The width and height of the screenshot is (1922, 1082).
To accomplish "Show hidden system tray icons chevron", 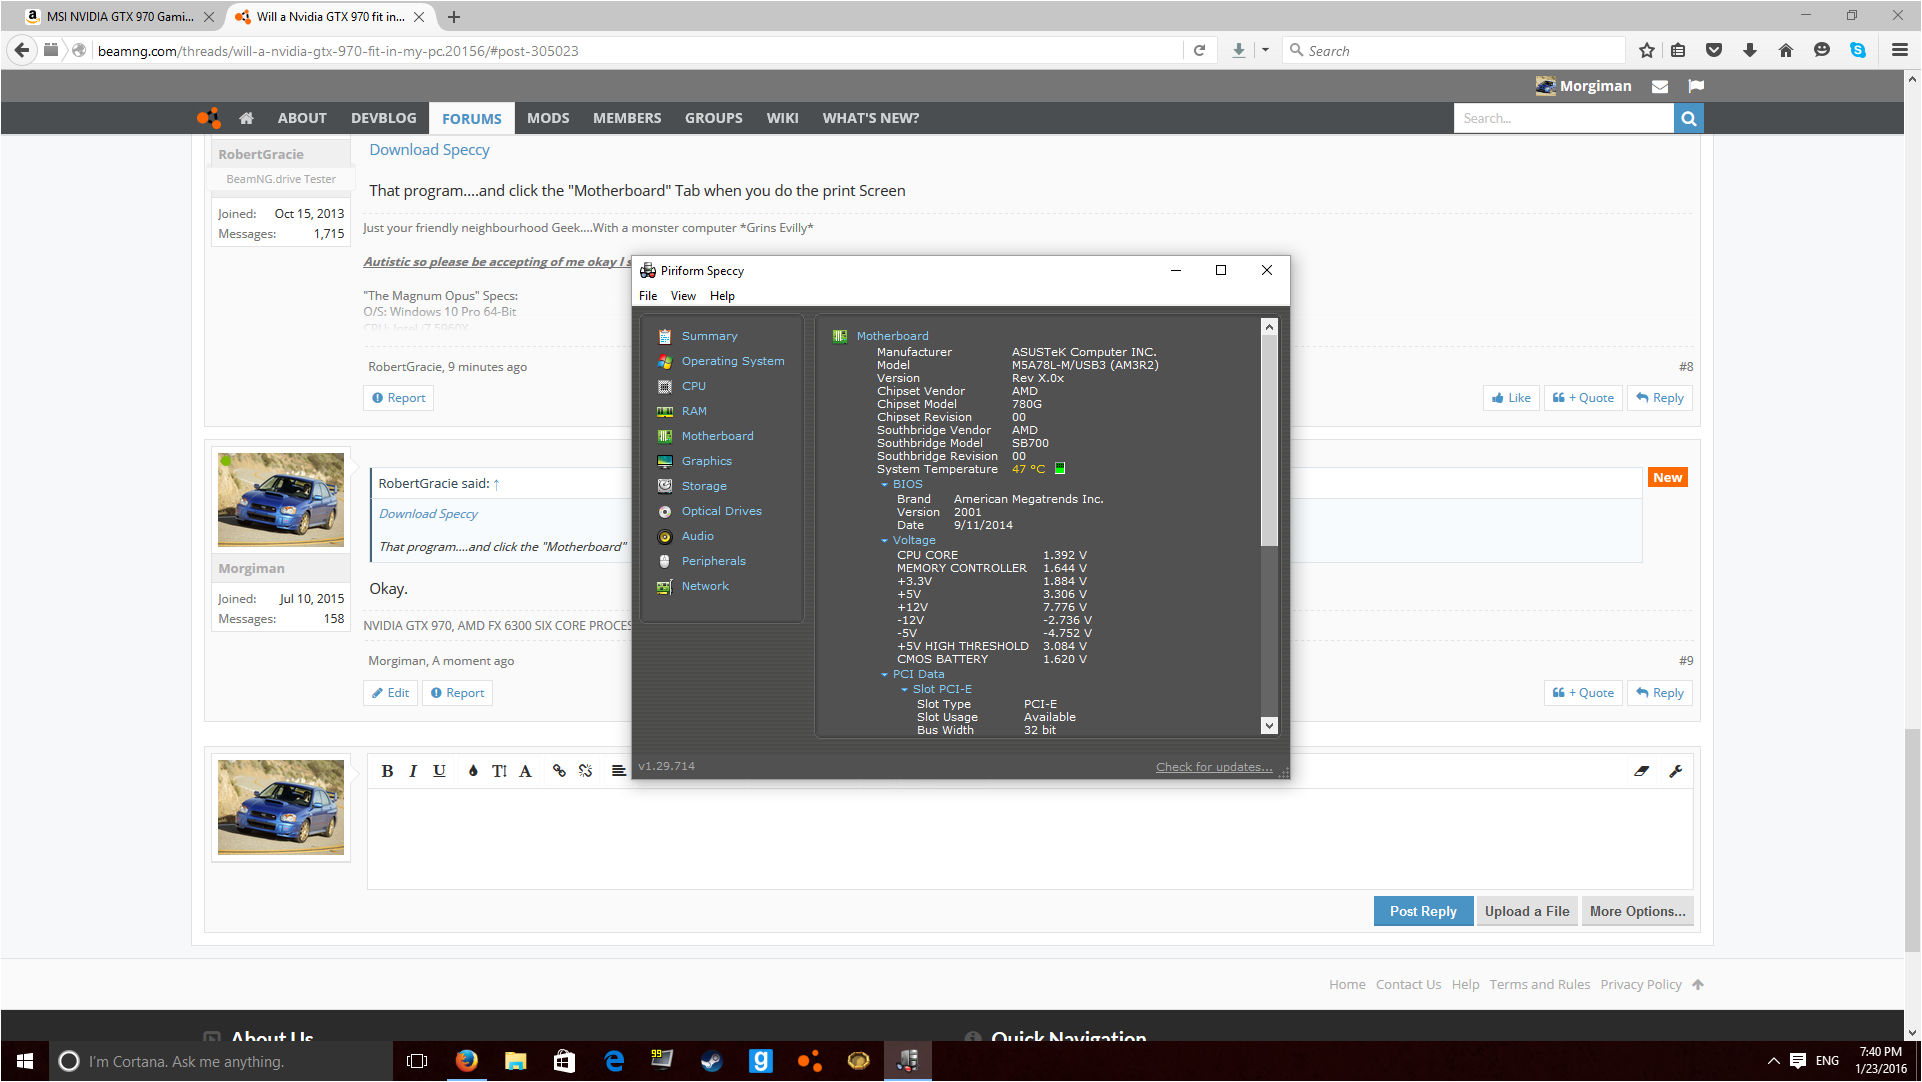I will 1774,1061.
